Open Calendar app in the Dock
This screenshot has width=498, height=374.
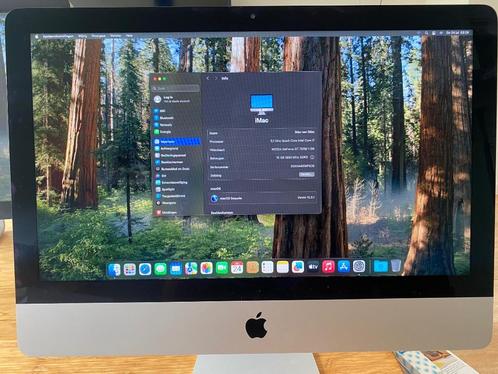pos(237,267)
